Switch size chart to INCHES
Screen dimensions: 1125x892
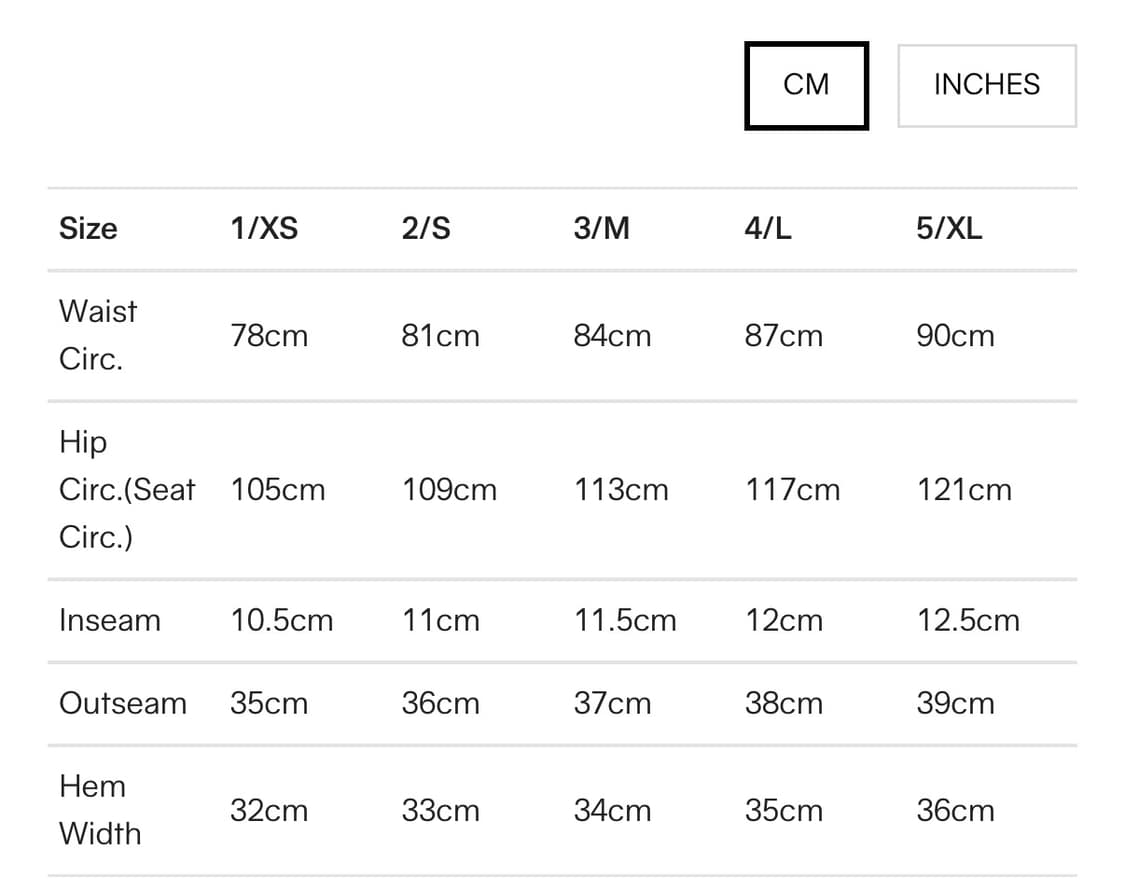pos(986,85)
